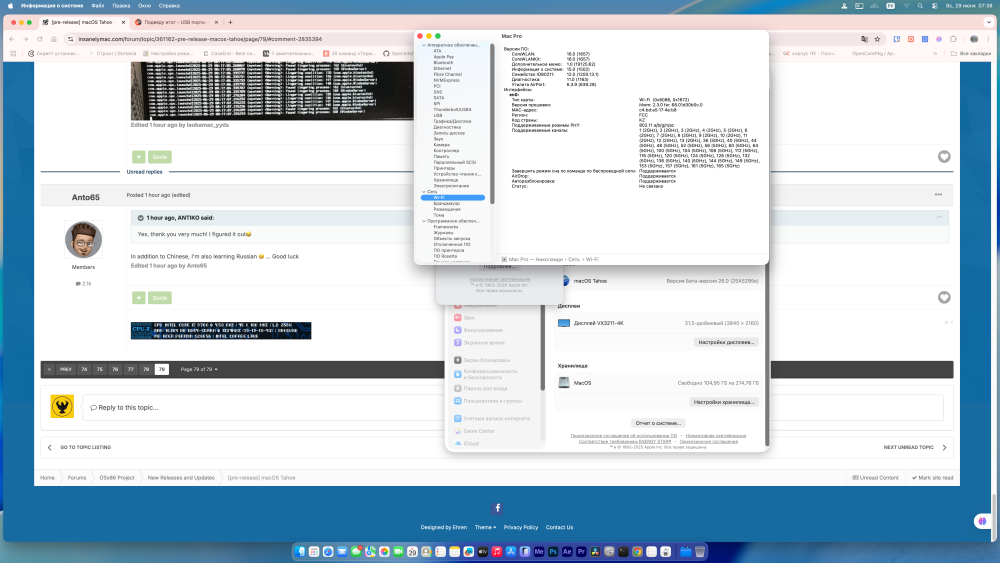This screenshot has height=563, width=1000.
Task: Like Anto65's post with the heart icon
Action: (x=944, y=298)
